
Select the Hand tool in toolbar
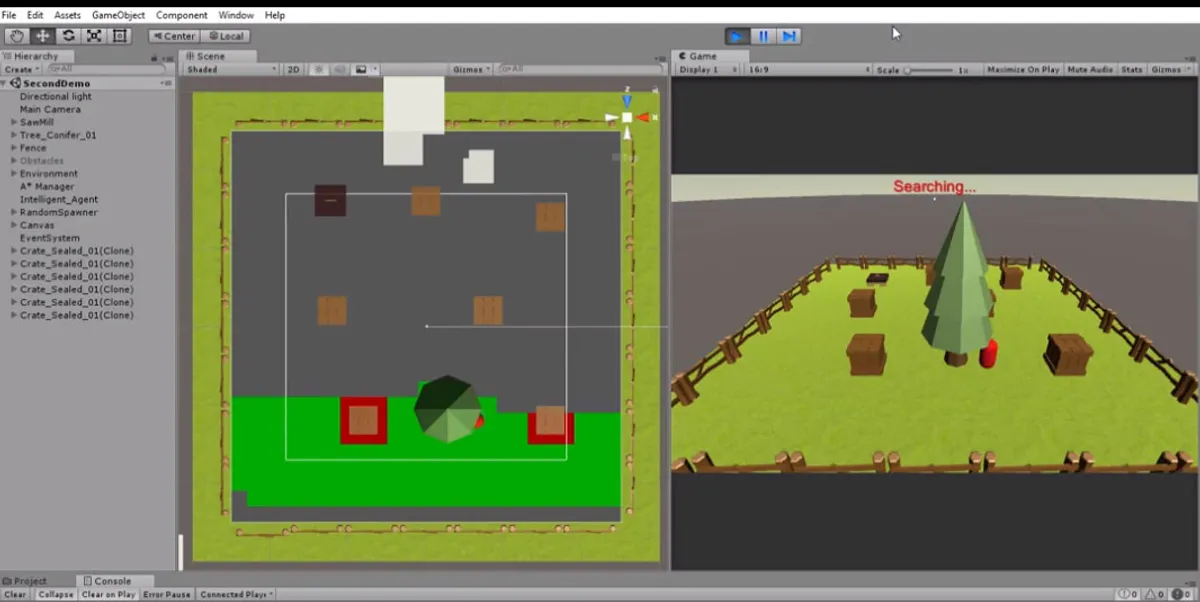16,36
